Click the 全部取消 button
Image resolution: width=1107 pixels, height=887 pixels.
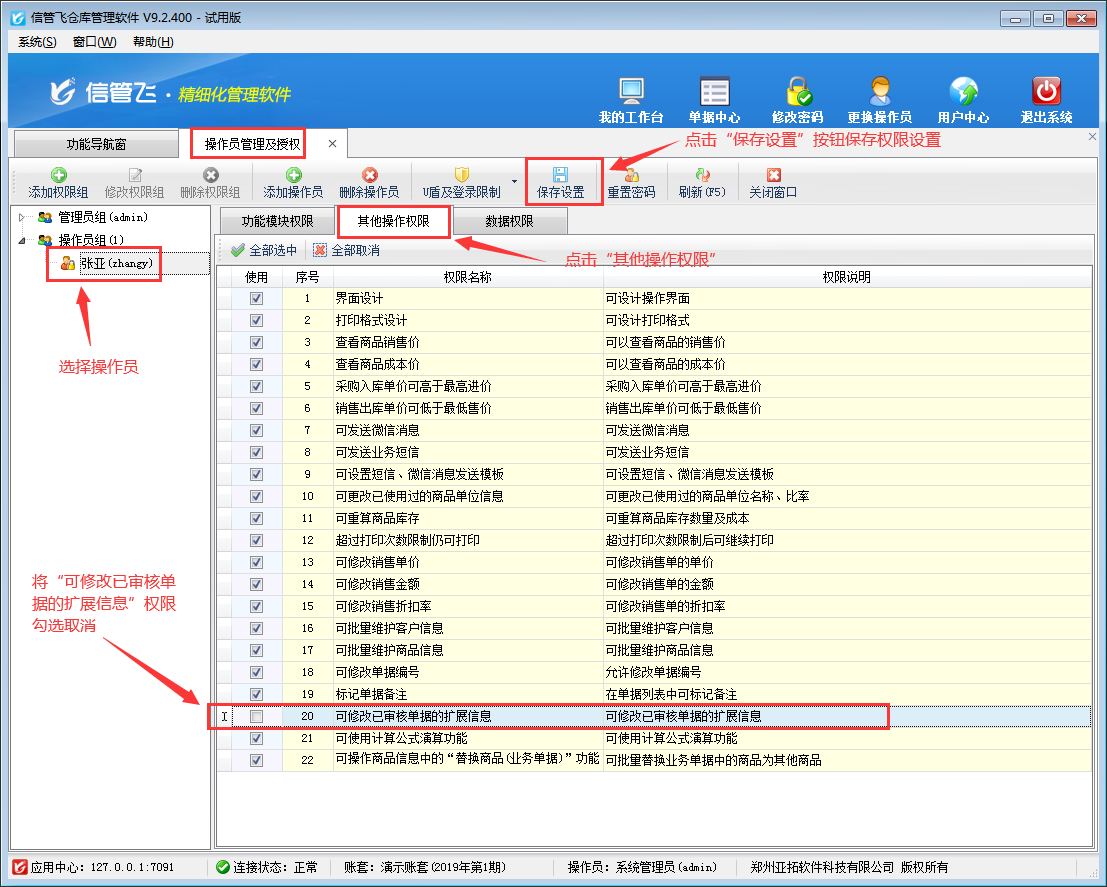pos(346,250)
